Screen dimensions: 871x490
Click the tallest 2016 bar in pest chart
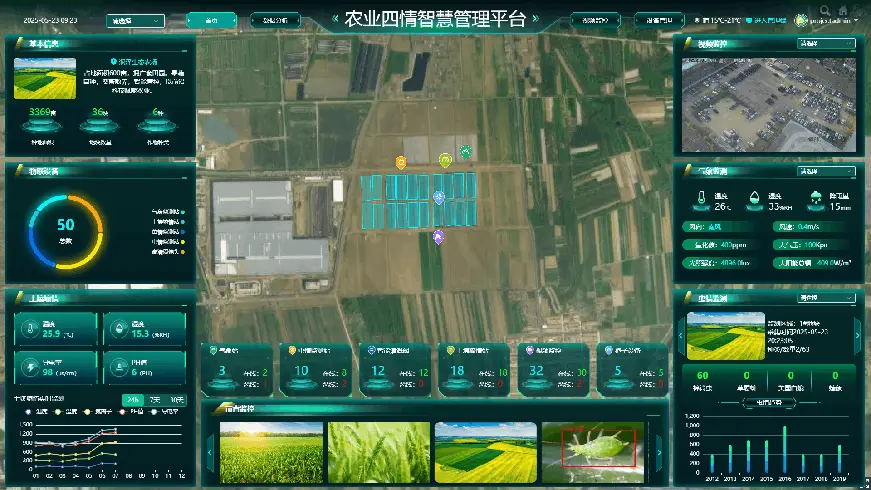pos(784,449)
